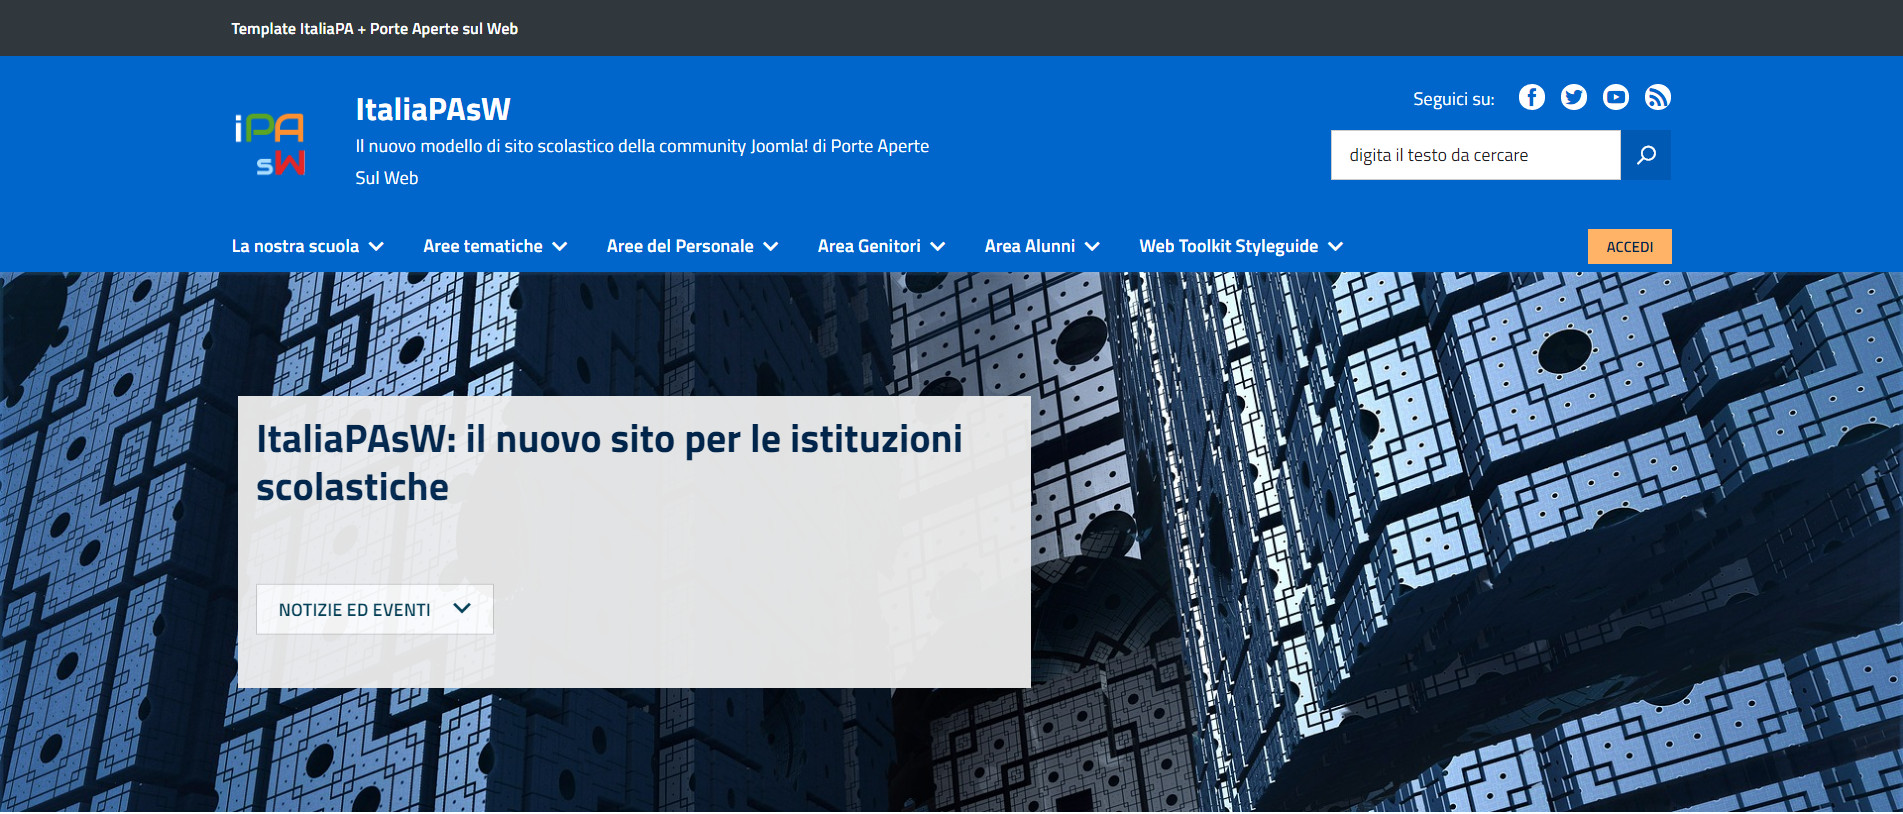
Task: Open the Area Genitori menu
Action: [x=881, y=246]
